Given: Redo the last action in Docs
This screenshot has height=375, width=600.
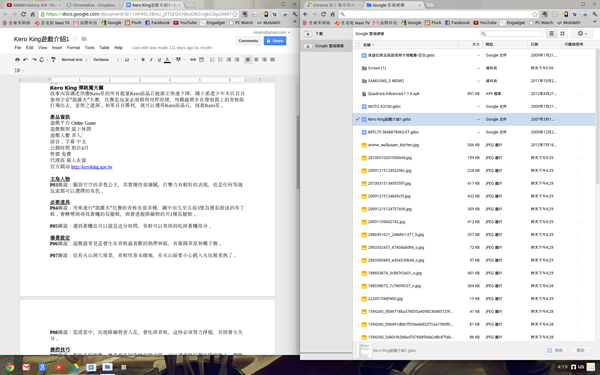Looking at the screenshot, I should (x=34, y=60).
